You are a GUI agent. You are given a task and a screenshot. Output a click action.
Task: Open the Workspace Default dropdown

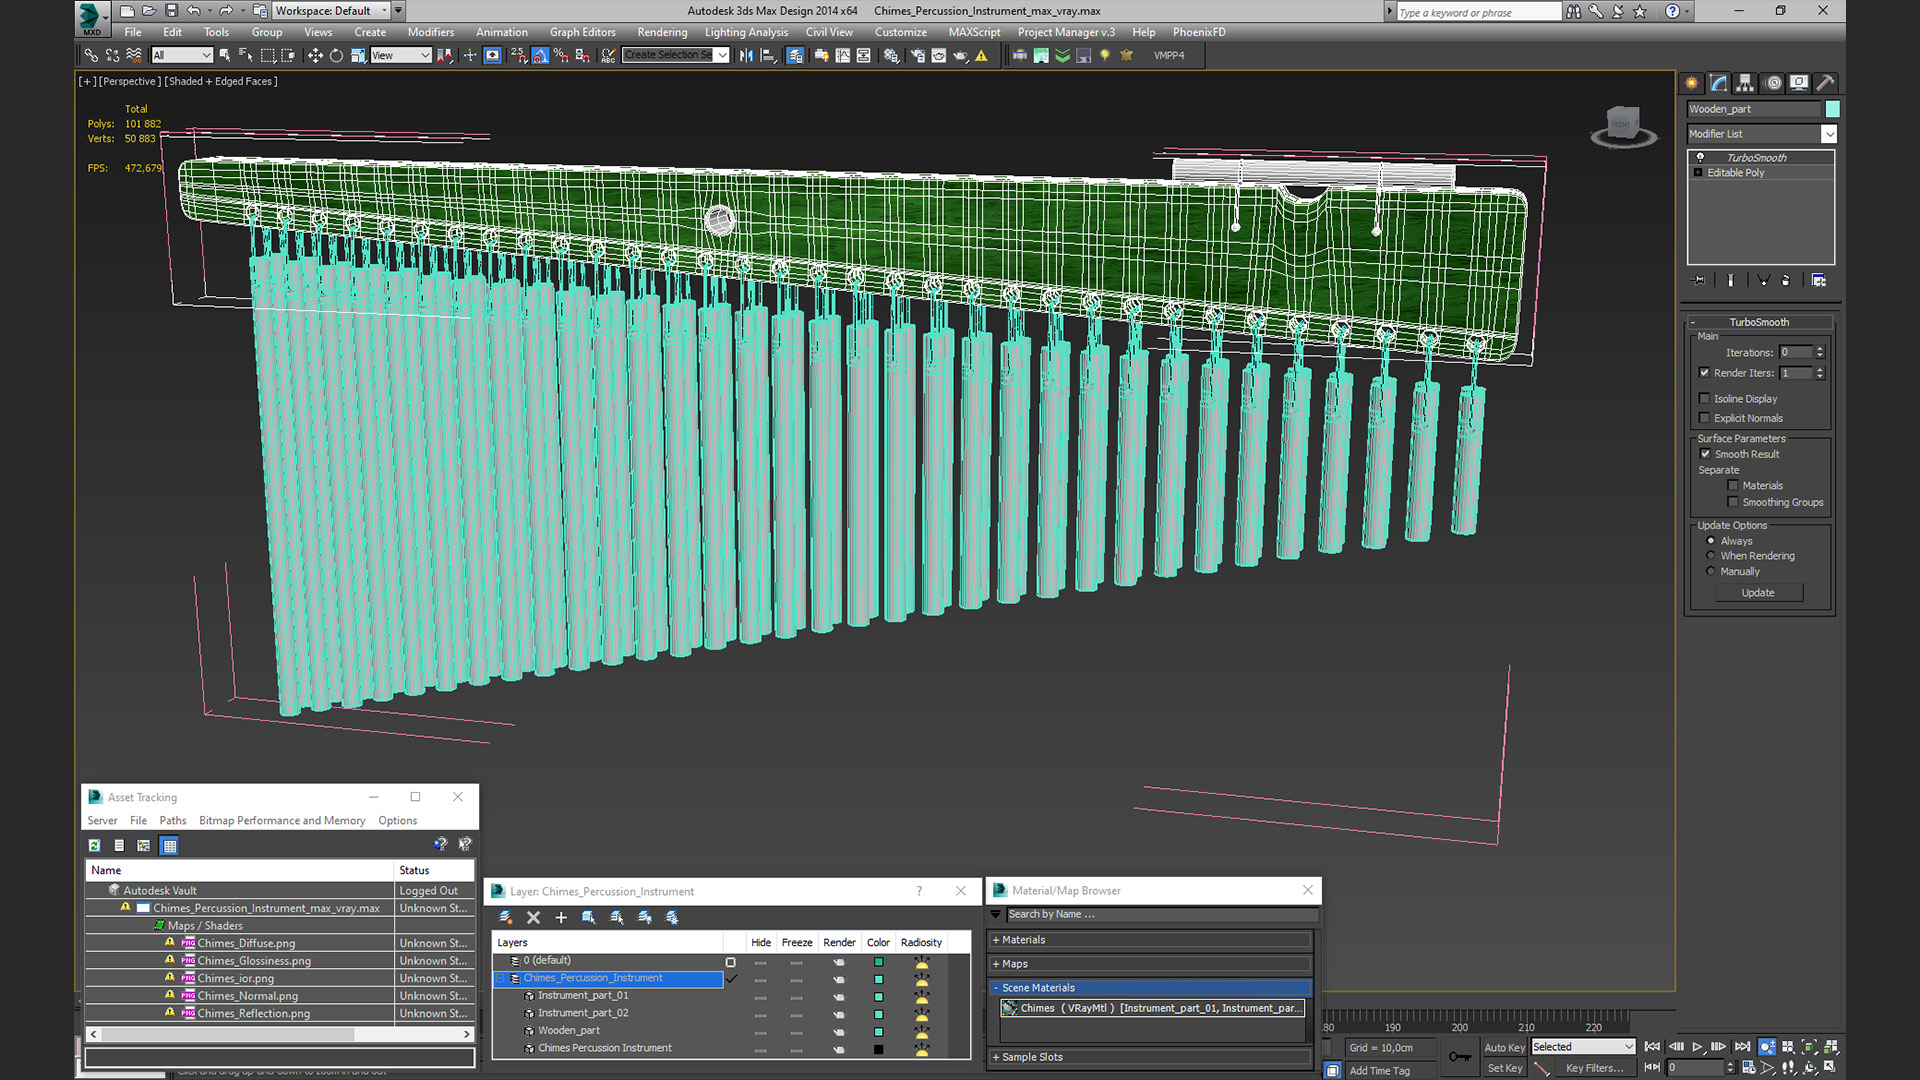pos(332,11)
